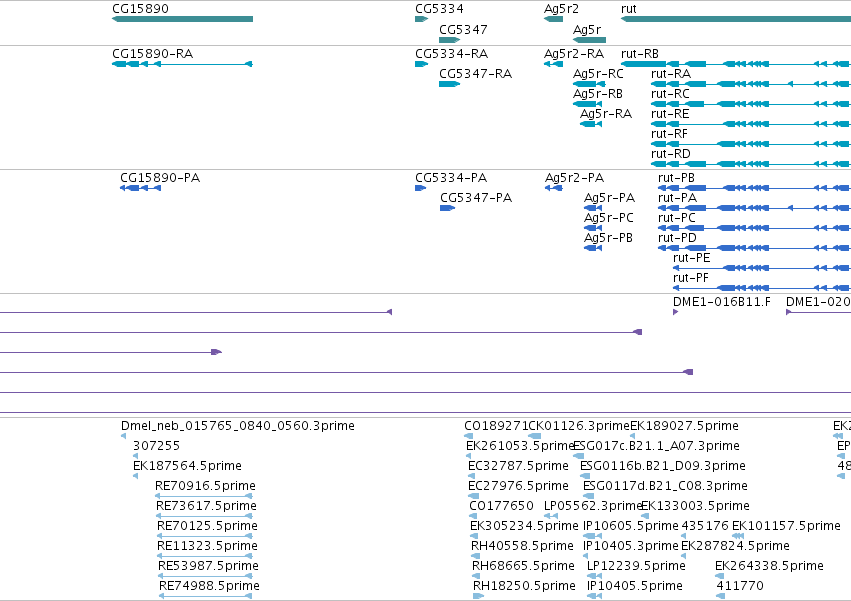Viewport: 851px width, 601px height.
Task: Click protein label CG5334-PA
Action: pos(451,178)
